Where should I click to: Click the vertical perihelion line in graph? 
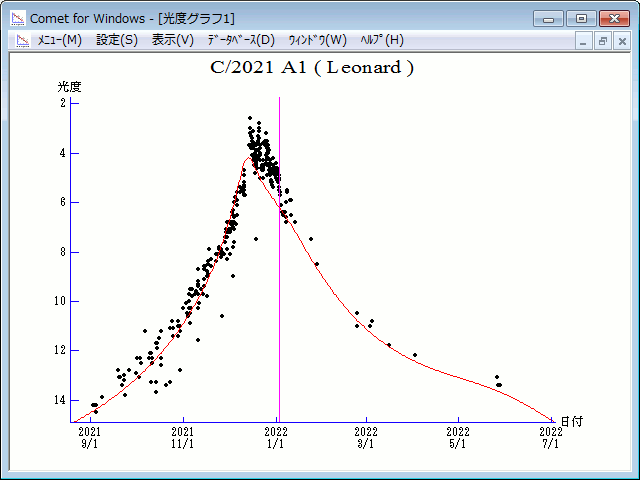[279, 300]
